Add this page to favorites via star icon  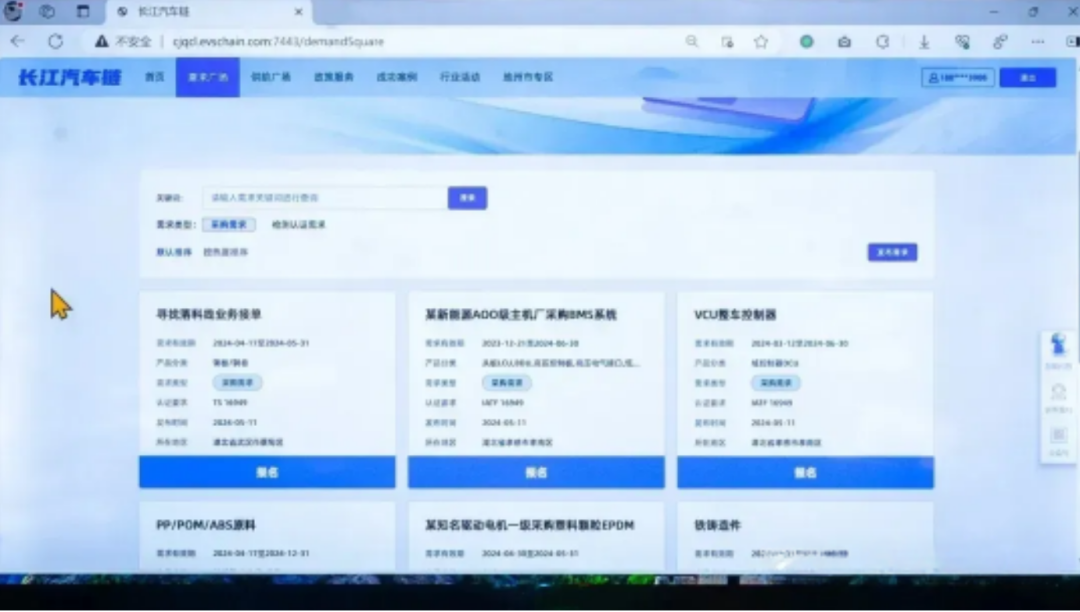tap(760, 42)
